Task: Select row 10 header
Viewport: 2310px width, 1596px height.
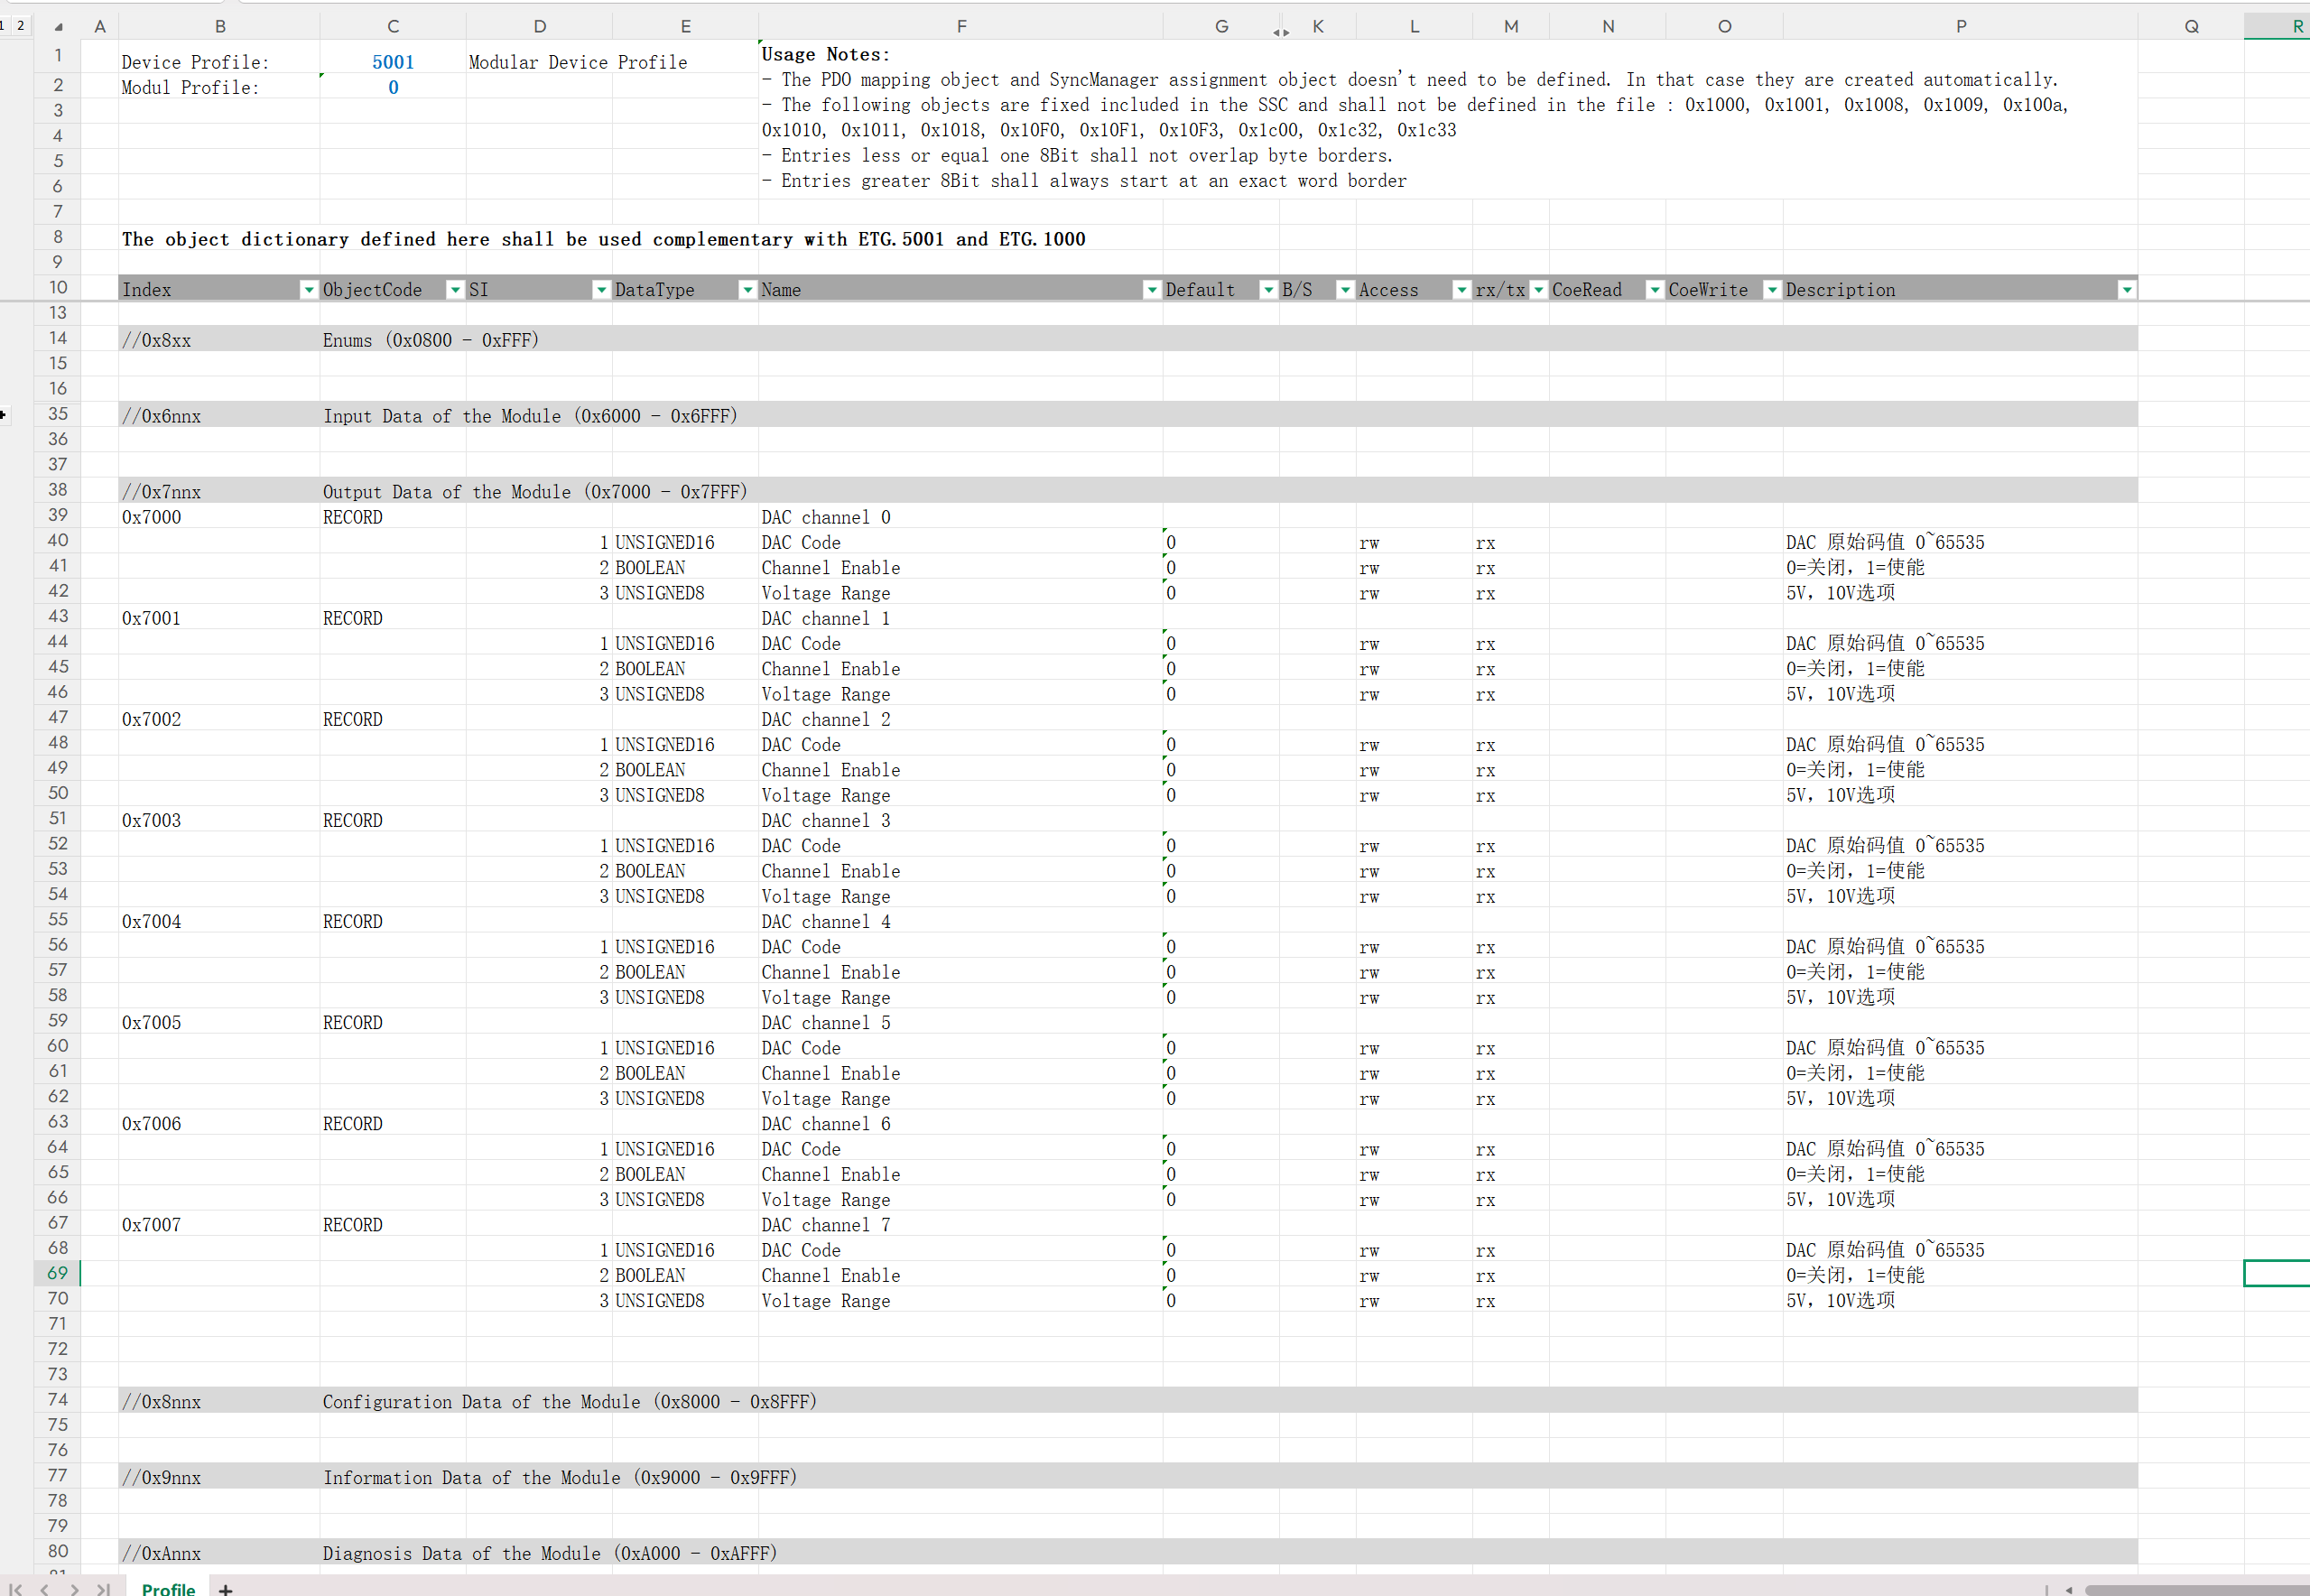Action: pos(58,288)
